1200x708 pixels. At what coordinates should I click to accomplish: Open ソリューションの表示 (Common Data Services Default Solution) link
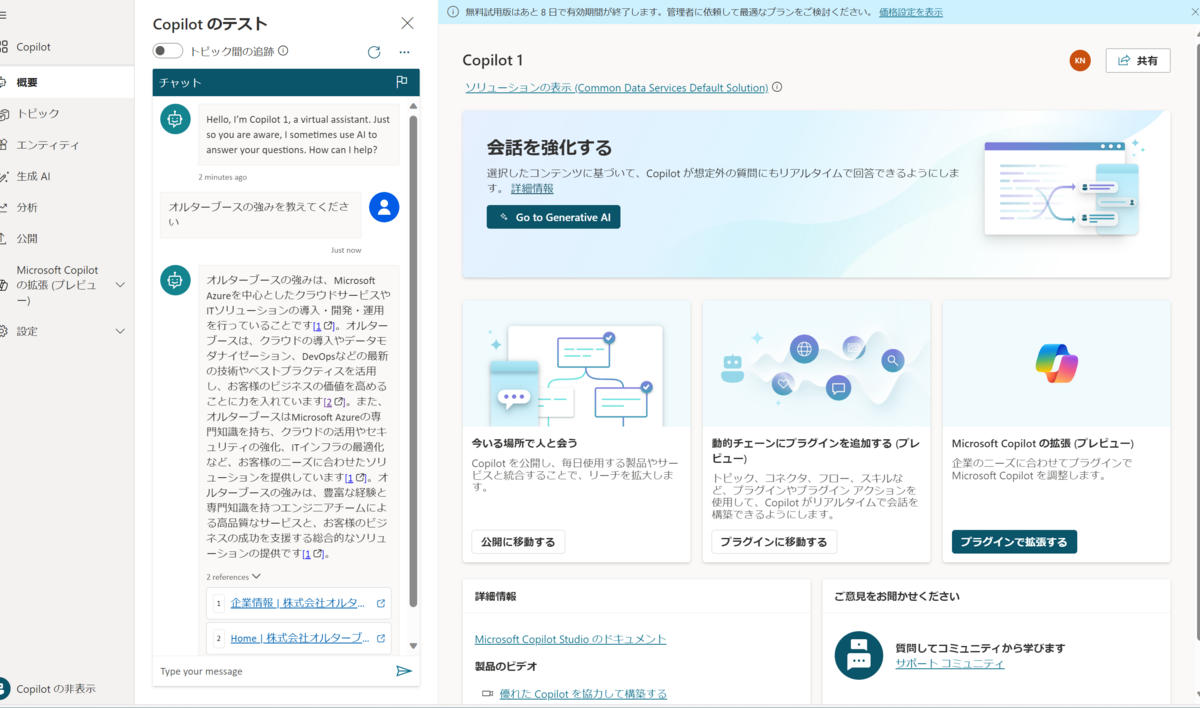pyautogui.click(x=617, y=88)
